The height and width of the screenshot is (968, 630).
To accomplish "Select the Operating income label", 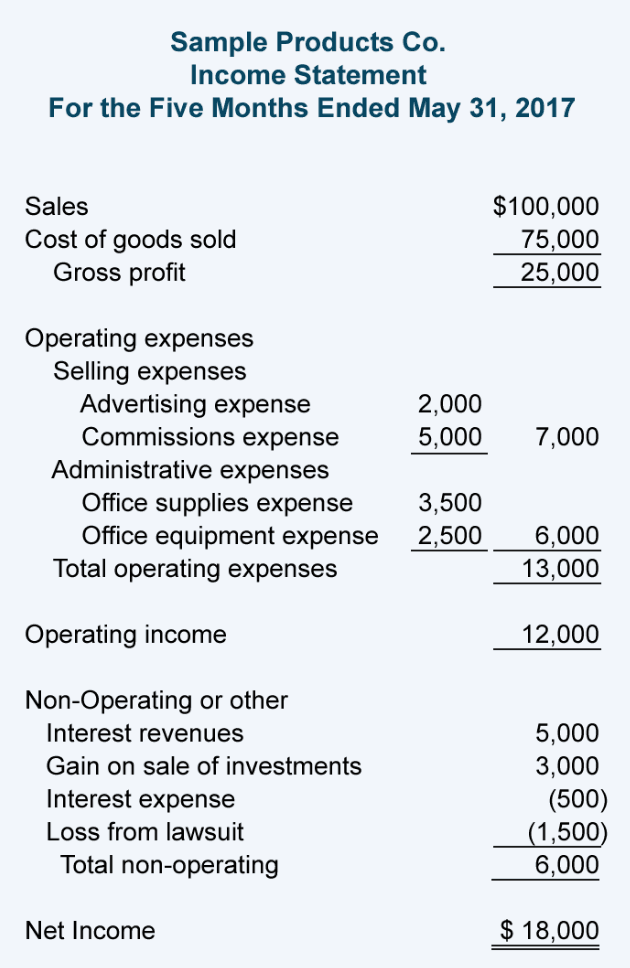I will (125, 634).
